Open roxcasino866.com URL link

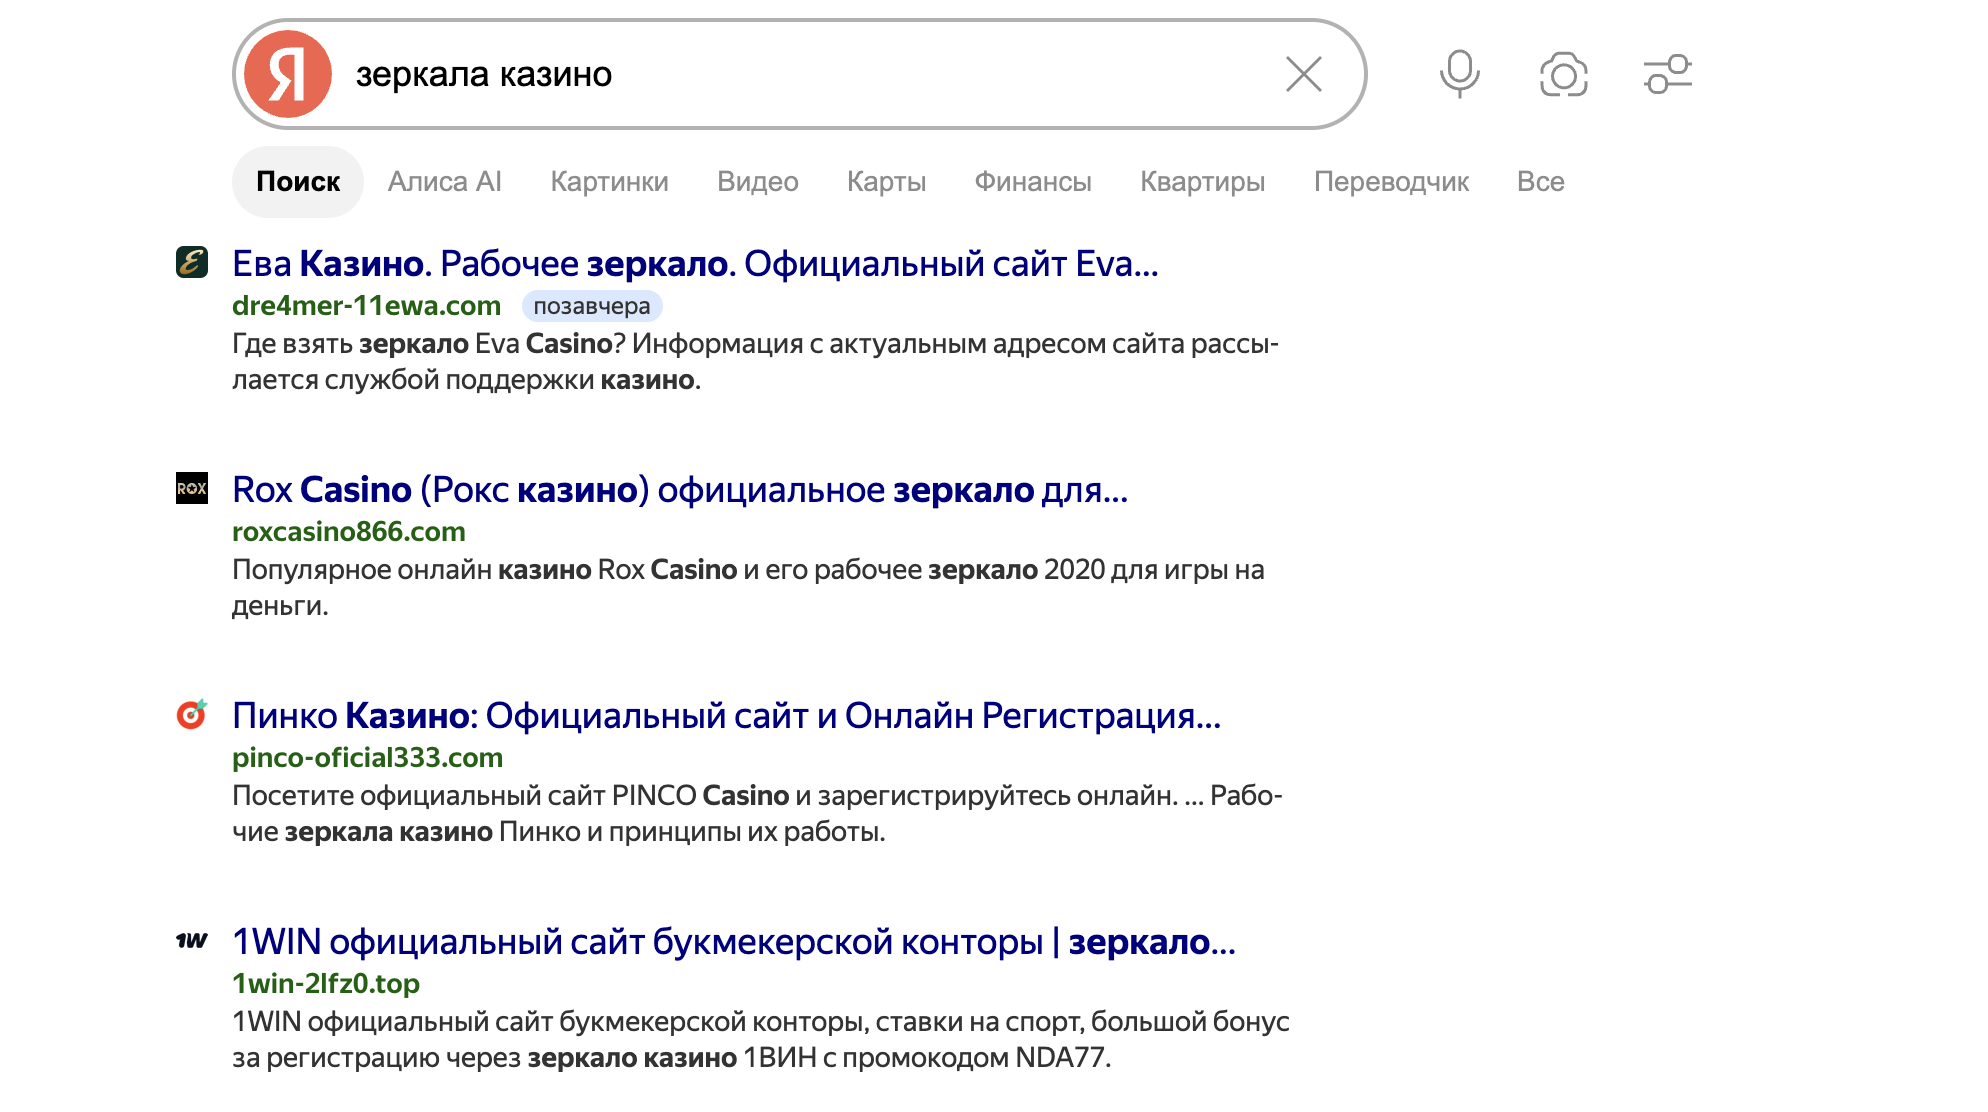[x=349, y=532]
